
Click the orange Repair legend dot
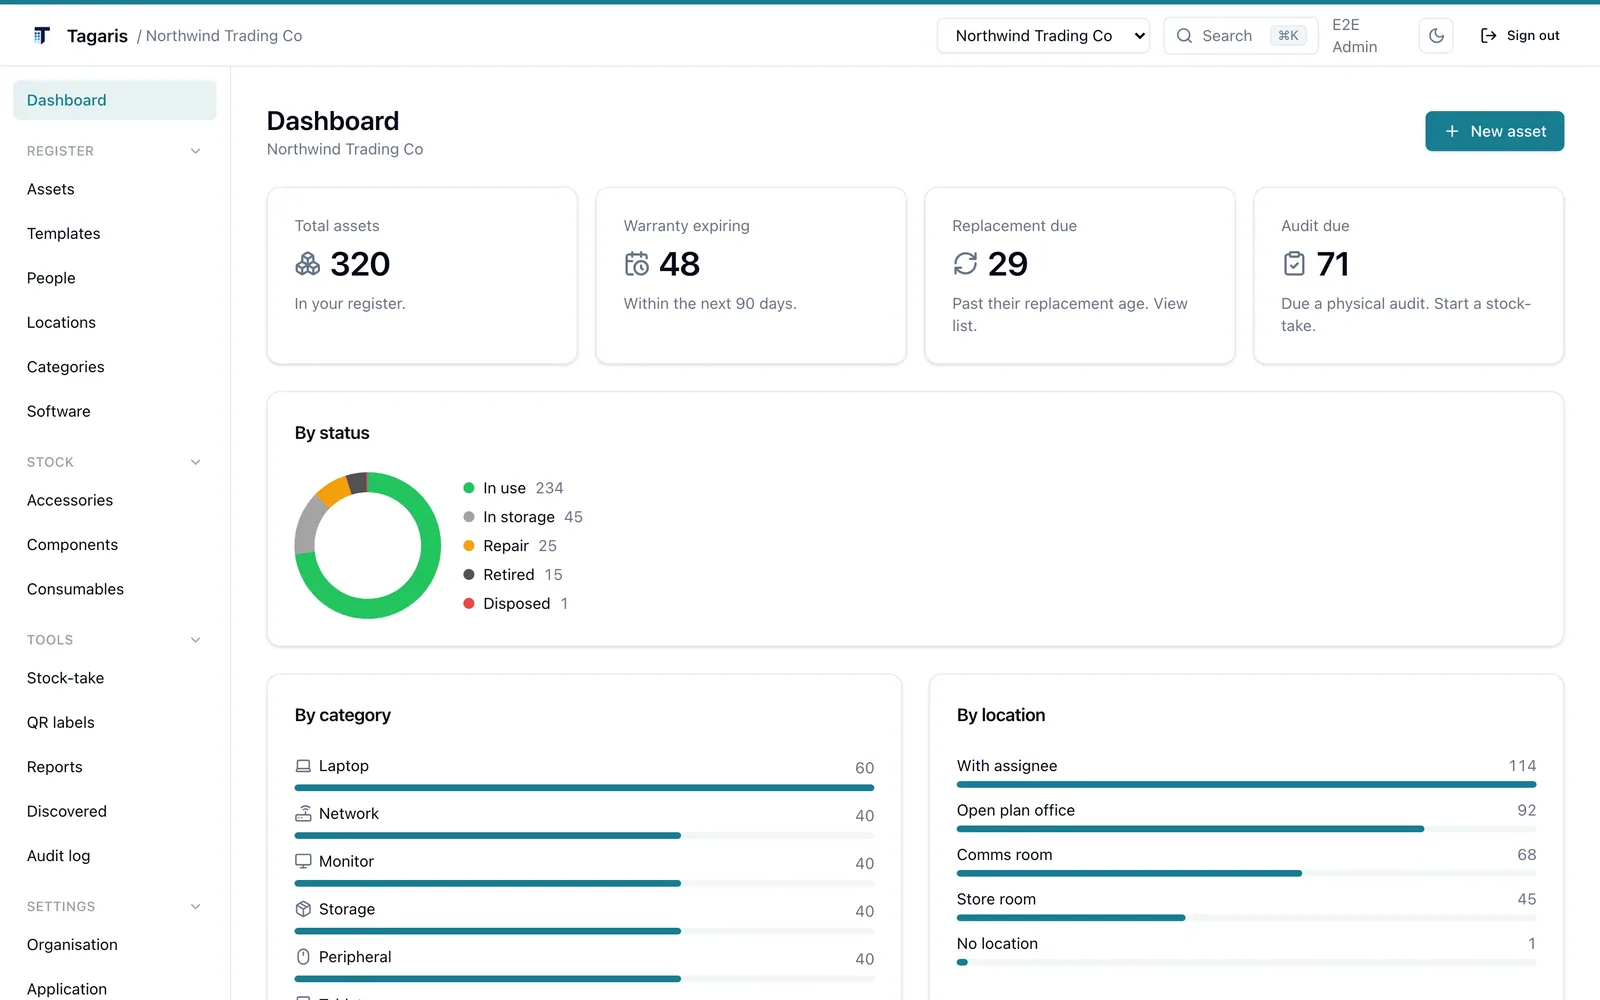pos(469,546)
